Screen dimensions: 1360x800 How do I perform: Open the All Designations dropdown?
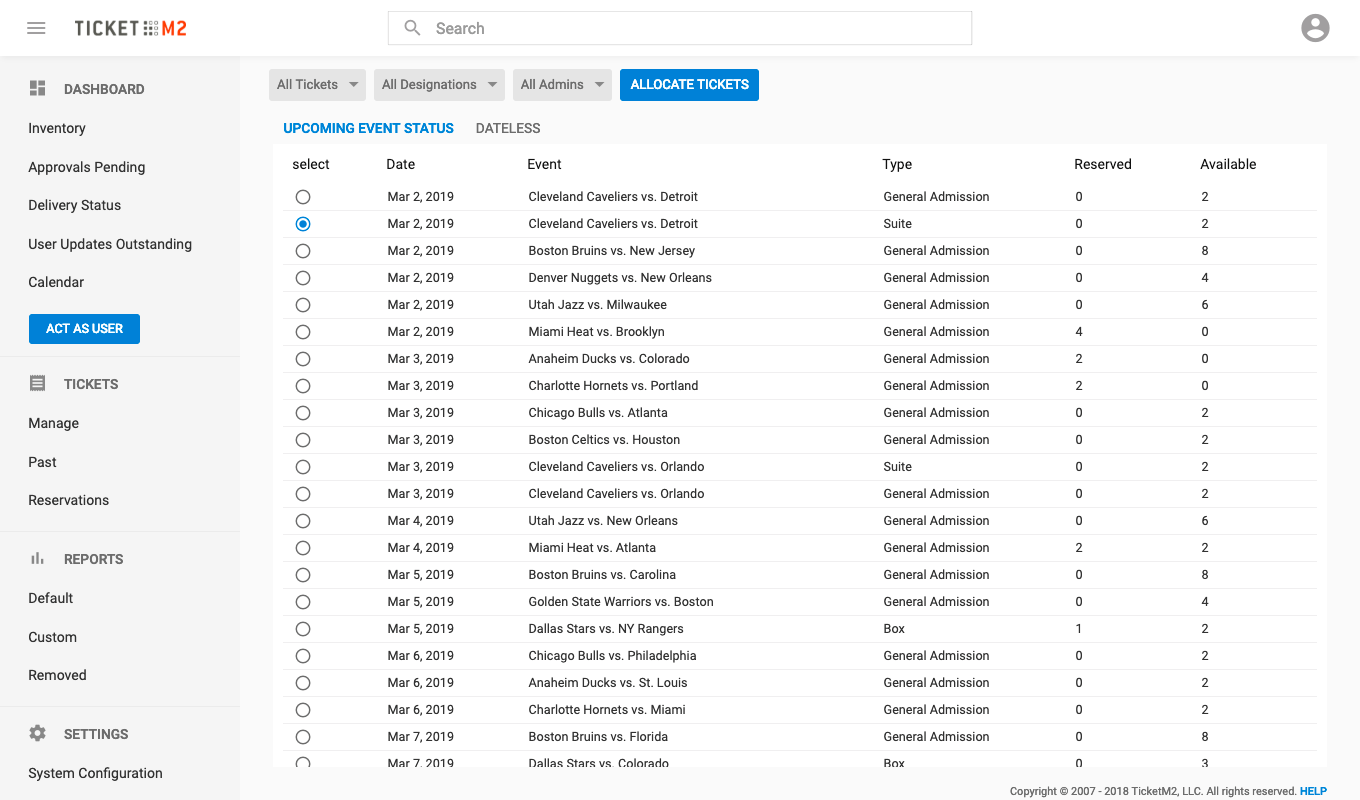click(x=439, y=85)
